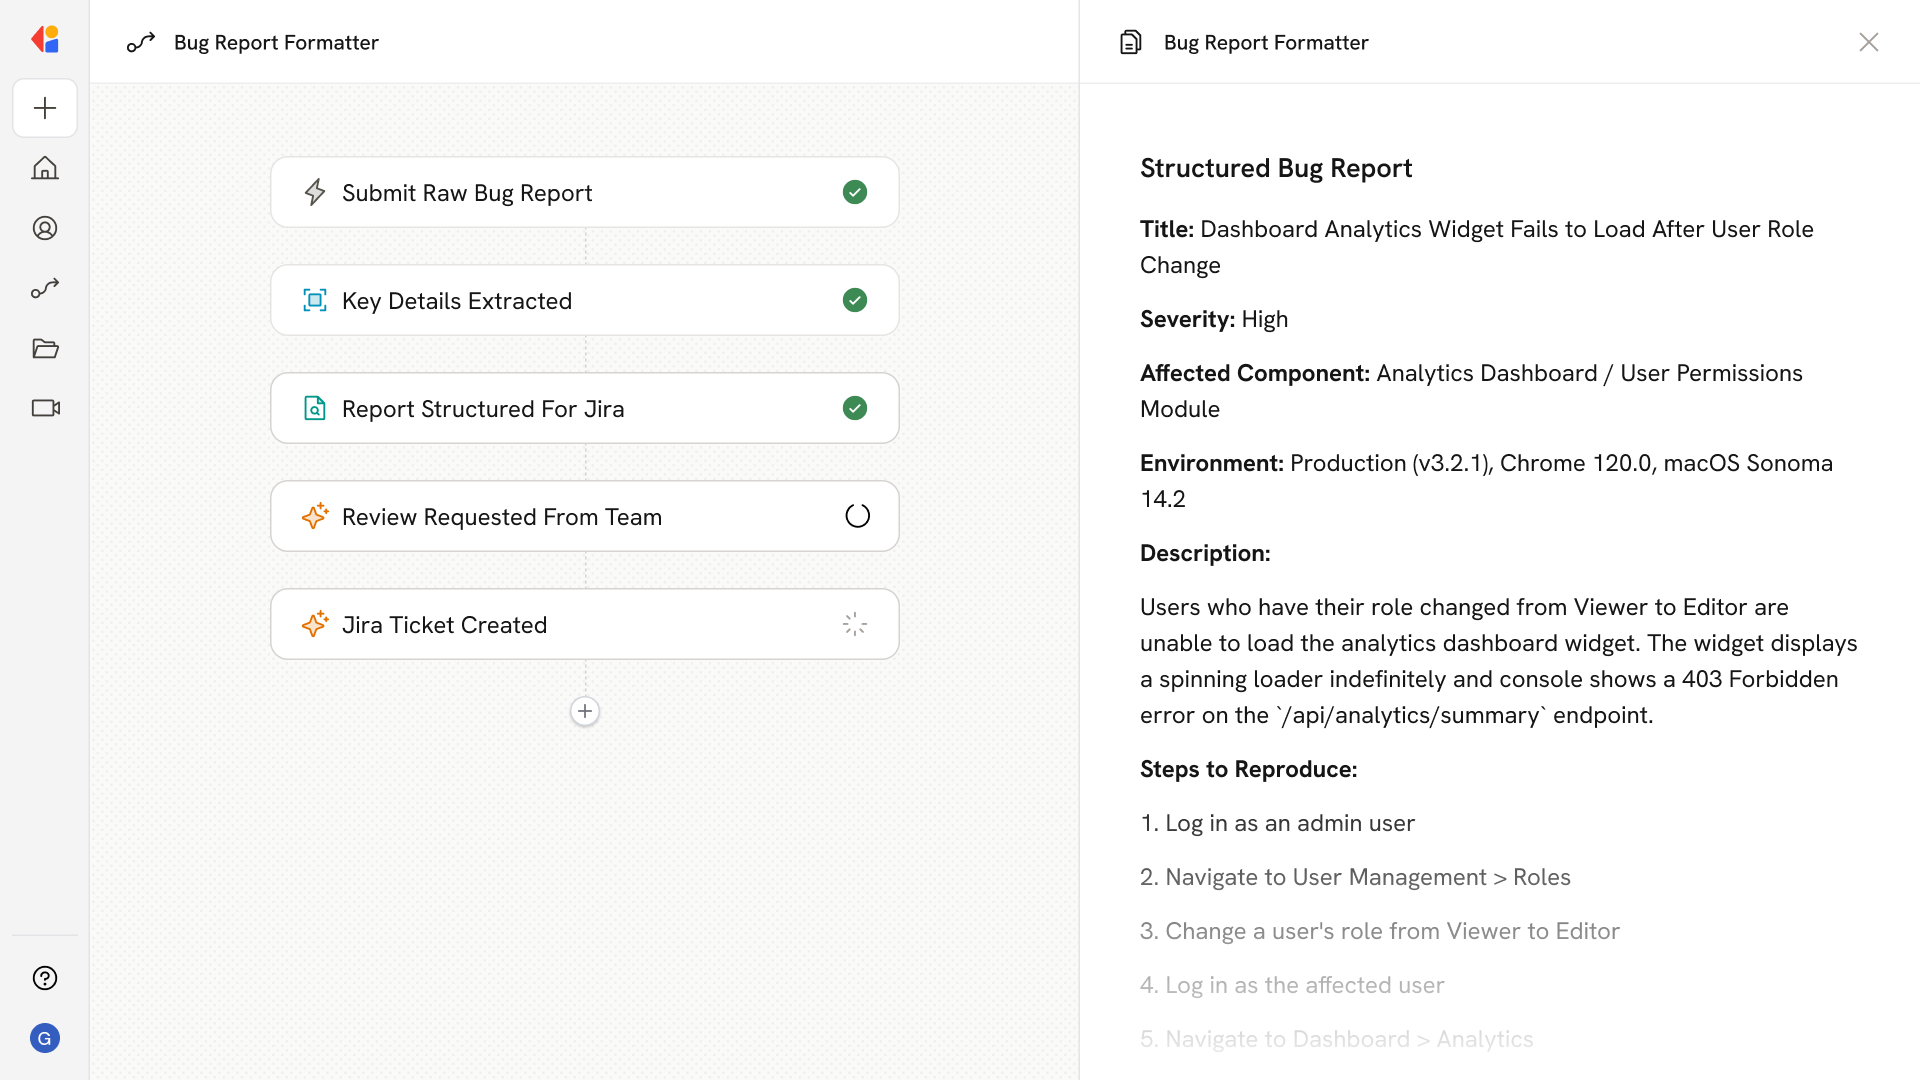Click Bug Report Formatter workflow title

coord(276,42)
